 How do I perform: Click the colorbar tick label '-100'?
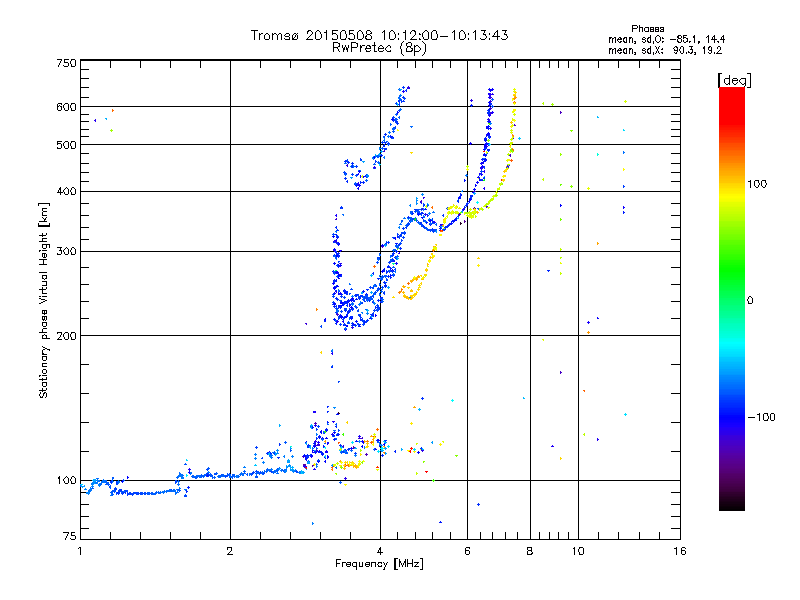pos(761,417)
